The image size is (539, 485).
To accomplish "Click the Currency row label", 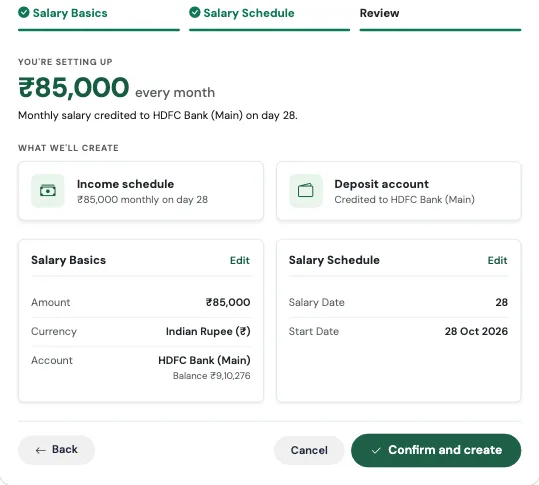I will (x=54, y=331).
